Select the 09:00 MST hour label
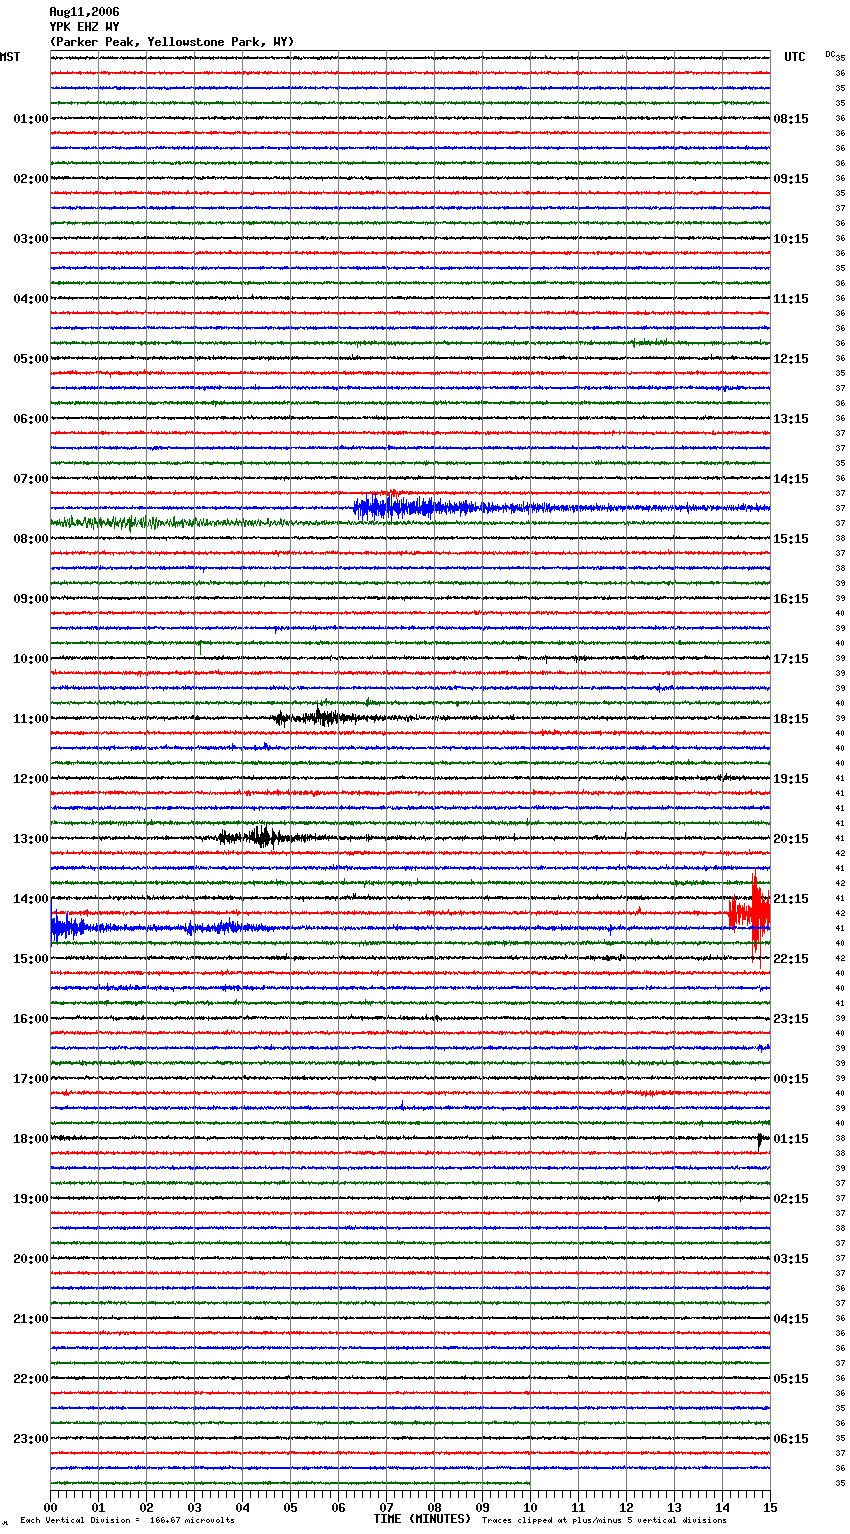Image resolution: width=850 pixels, height=1534 pixels. (31, 599)
